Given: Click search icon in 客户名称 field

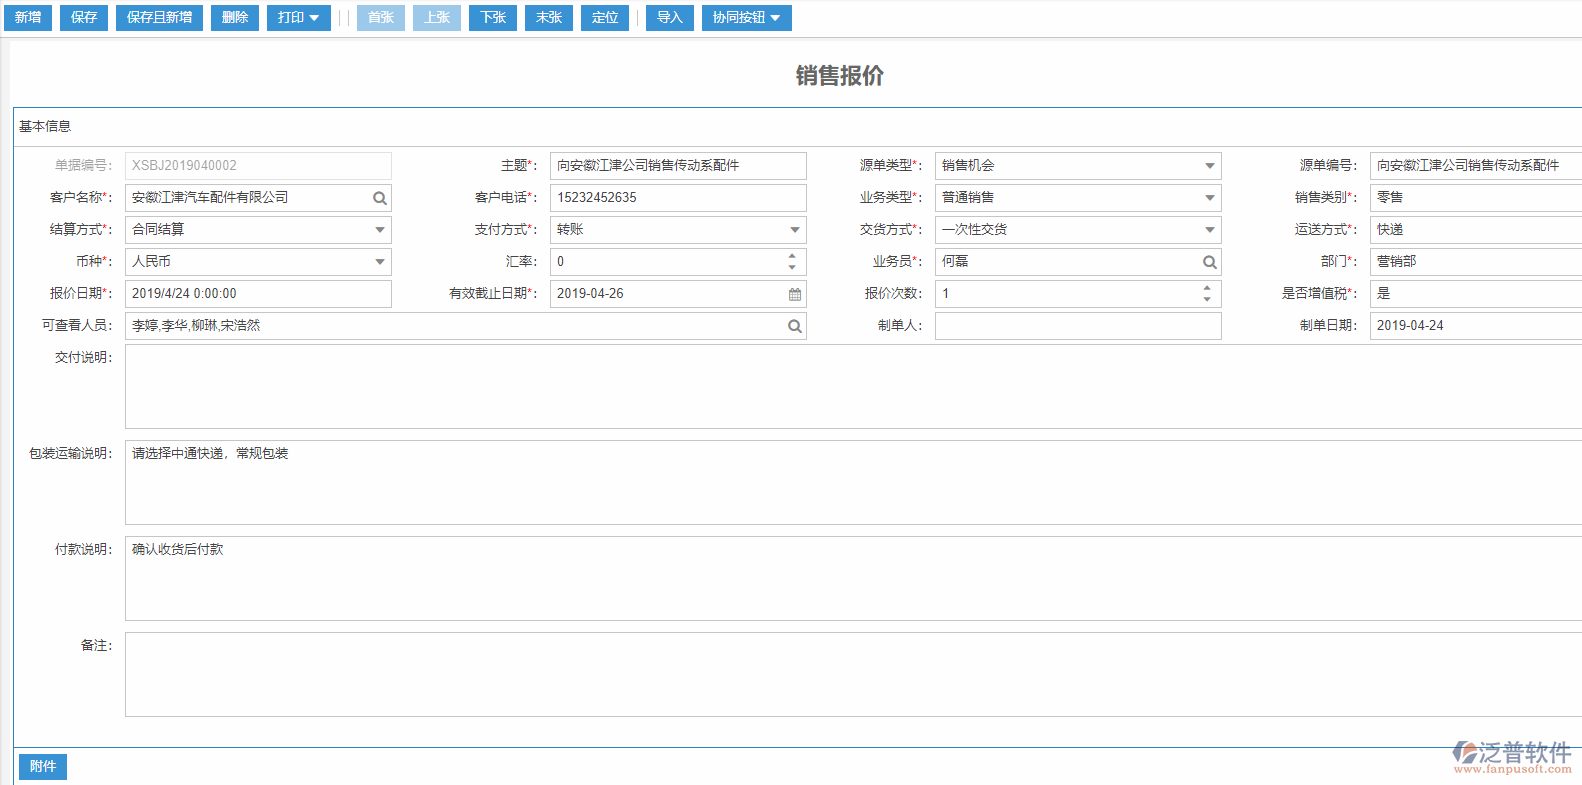Looking at the screenshot, I should (x=380, y=198).
